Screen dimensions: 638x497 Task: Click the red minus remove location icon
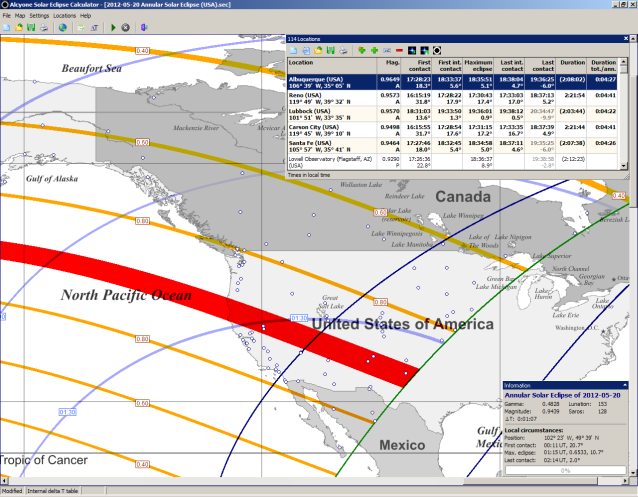[400, 49]
